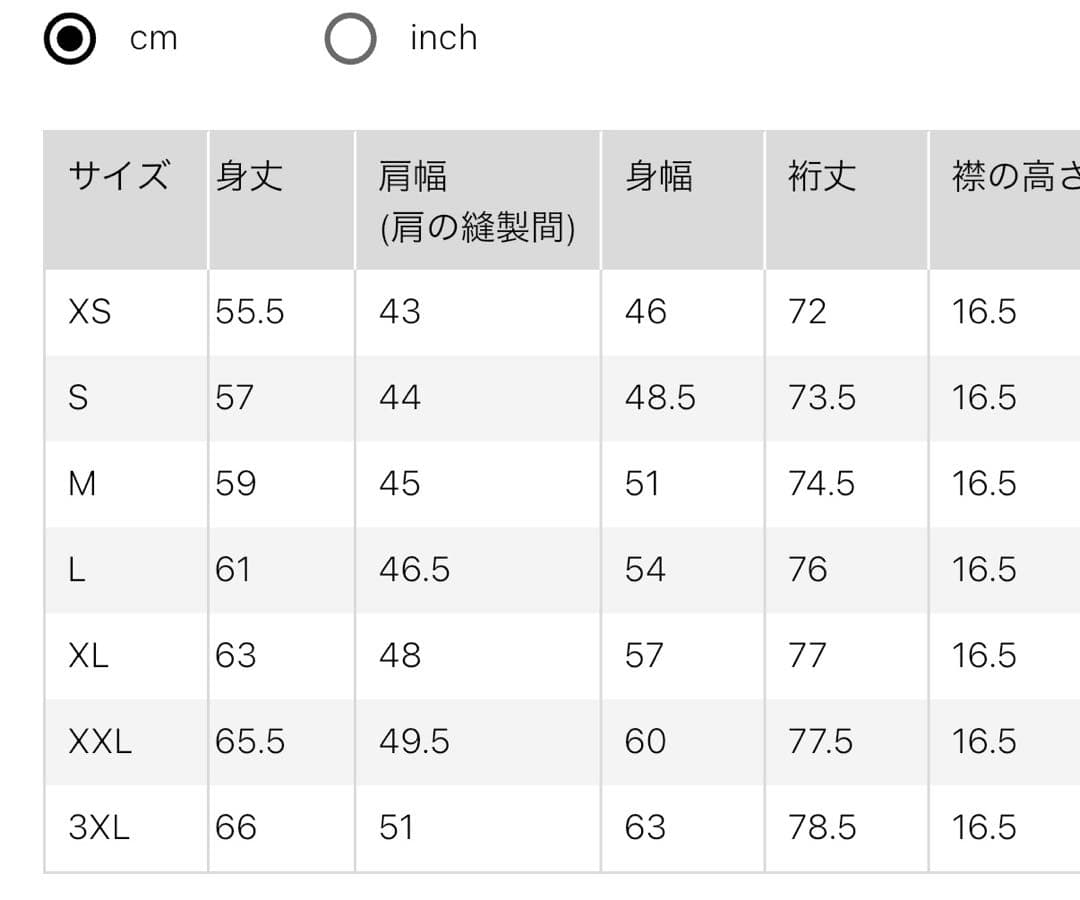Viewport: 1080px width, 900px height.
Task: Click the 身丈 column header
Action: click(249, 176)
